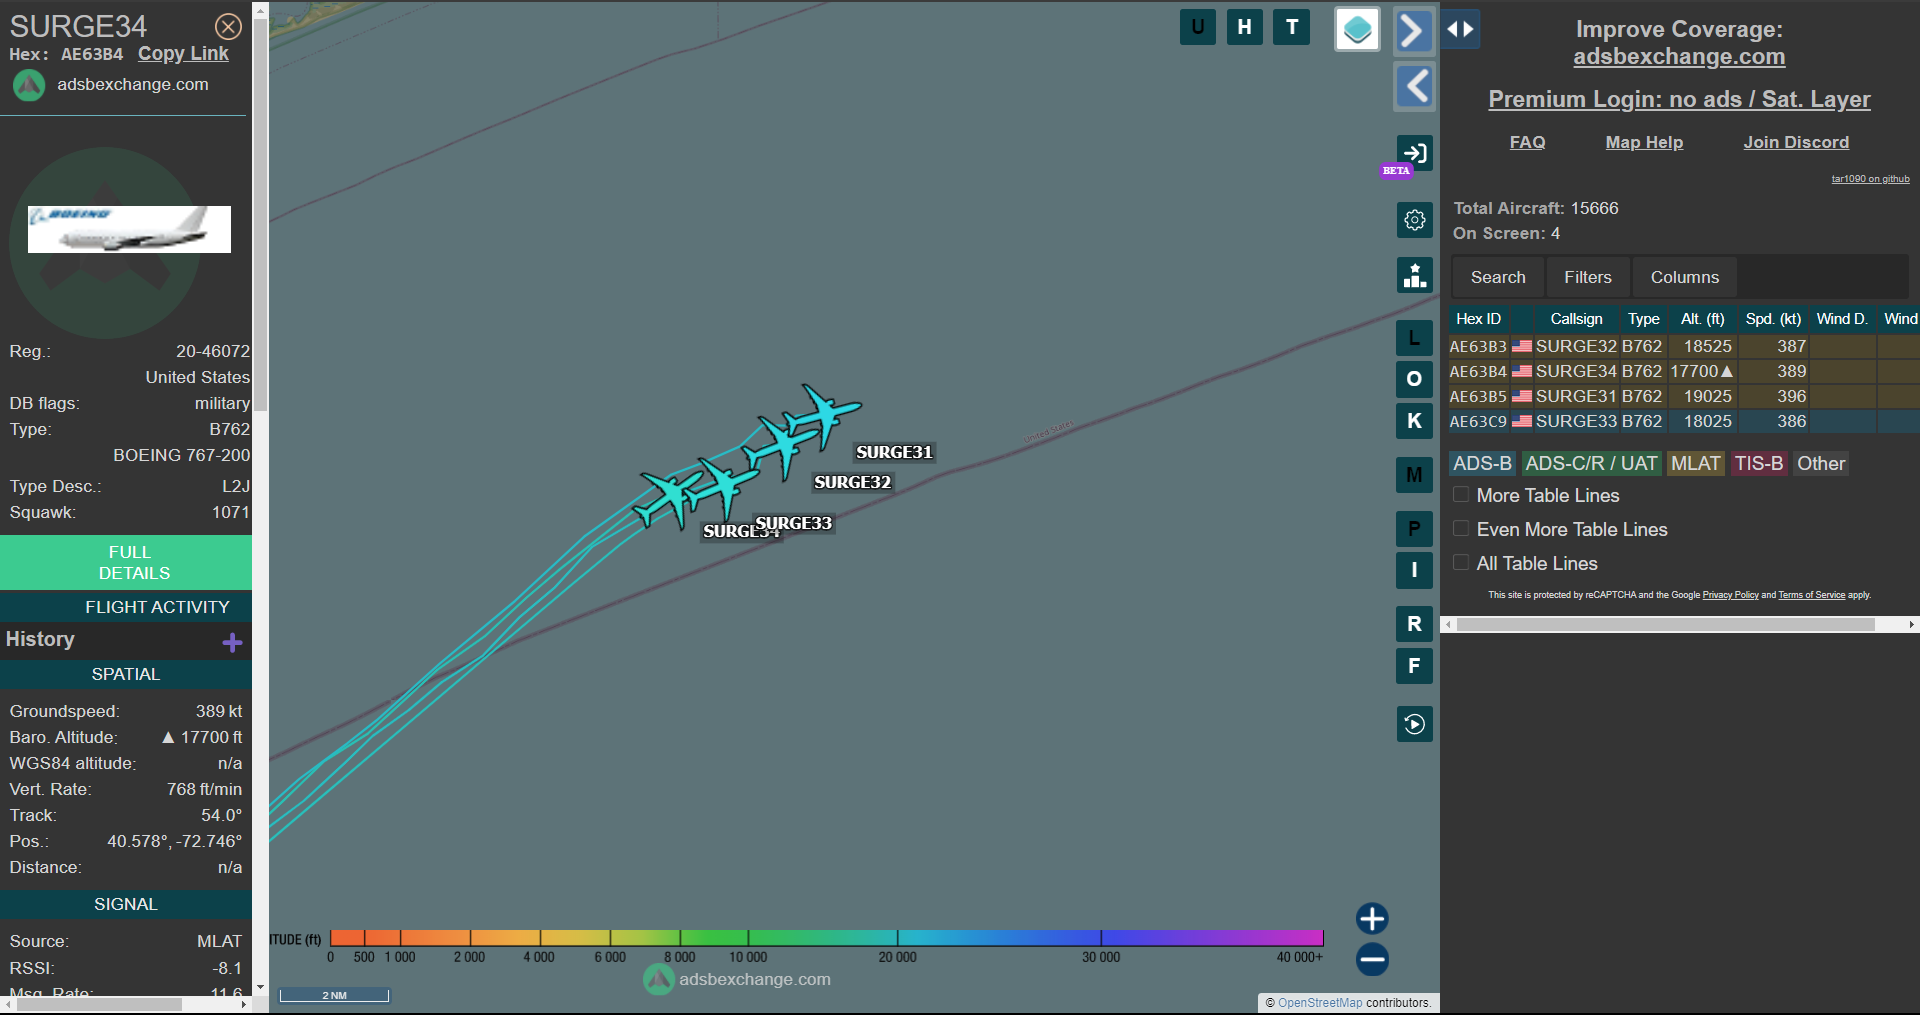Viewport: 1920px width, 1015px height.
Task: Click the MLAT legend label
Action: [x=1696, y=463]
